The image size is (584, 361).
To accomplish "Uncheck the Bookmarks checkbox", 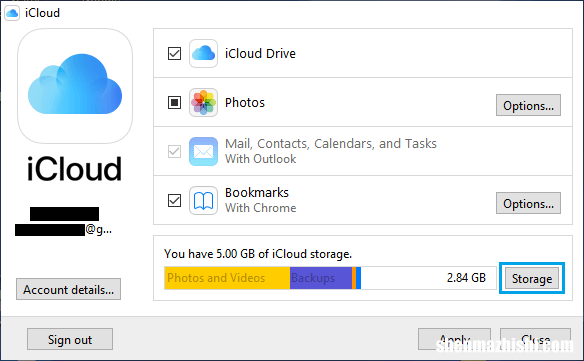I will 174,200.
